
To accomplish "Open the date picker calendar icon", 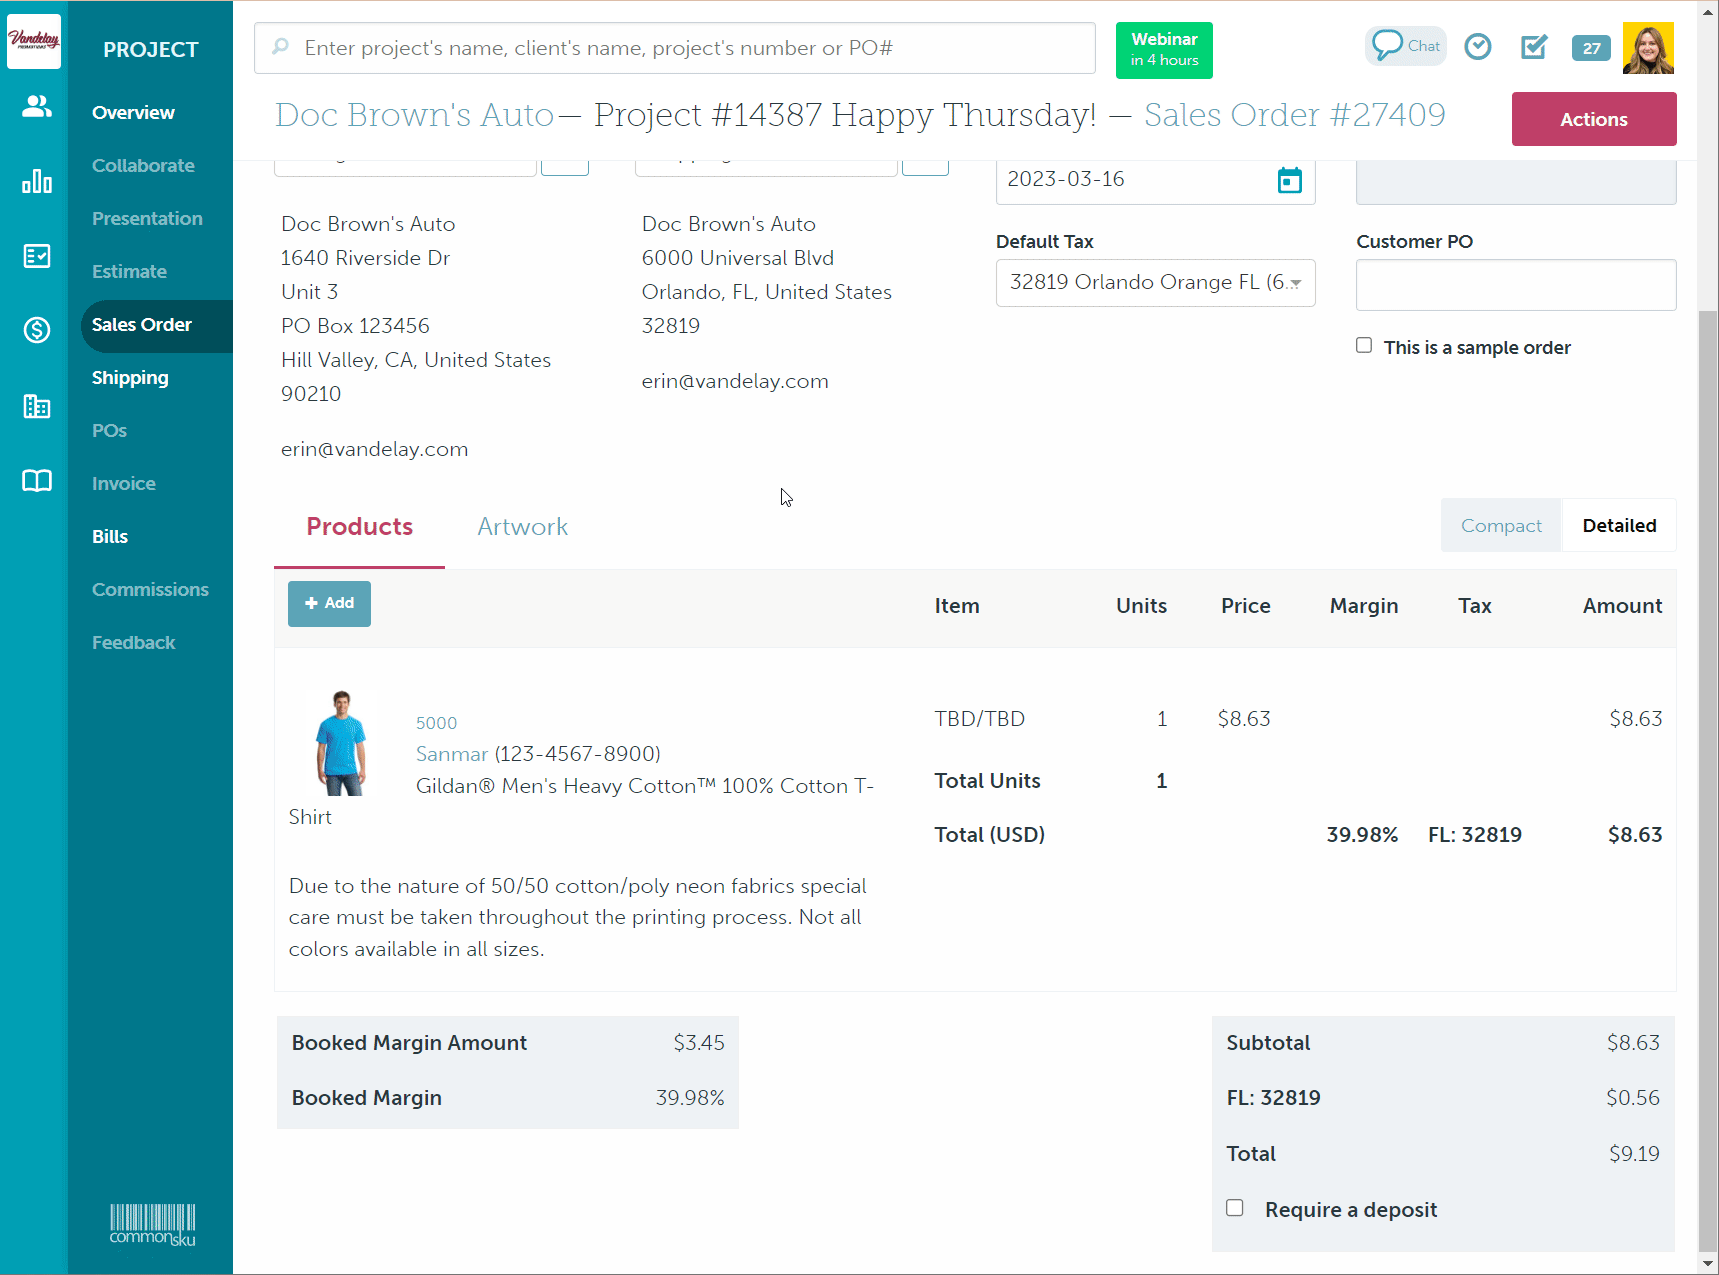I will click(1289, 180).
